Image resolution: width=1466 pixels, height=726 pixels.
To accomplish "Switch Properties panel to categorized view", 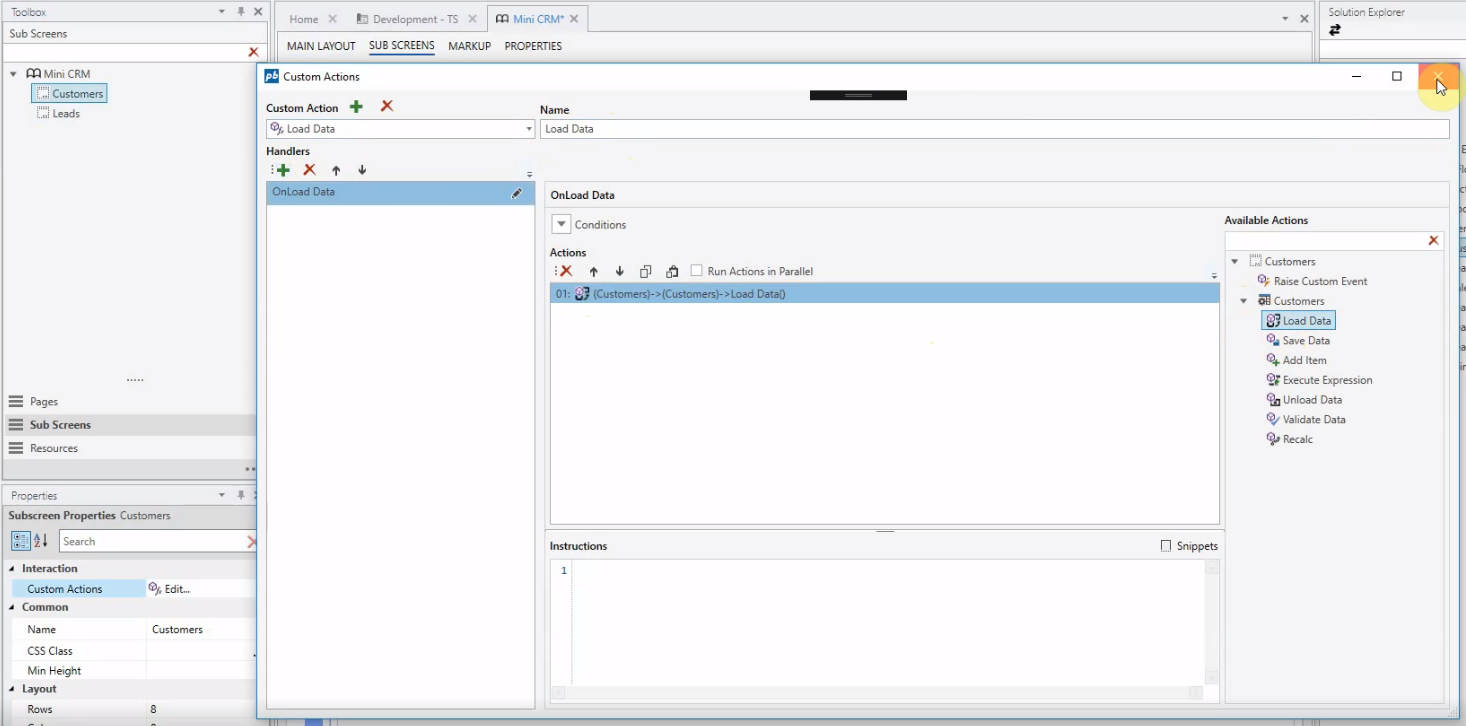I will (x=20, y=541).
